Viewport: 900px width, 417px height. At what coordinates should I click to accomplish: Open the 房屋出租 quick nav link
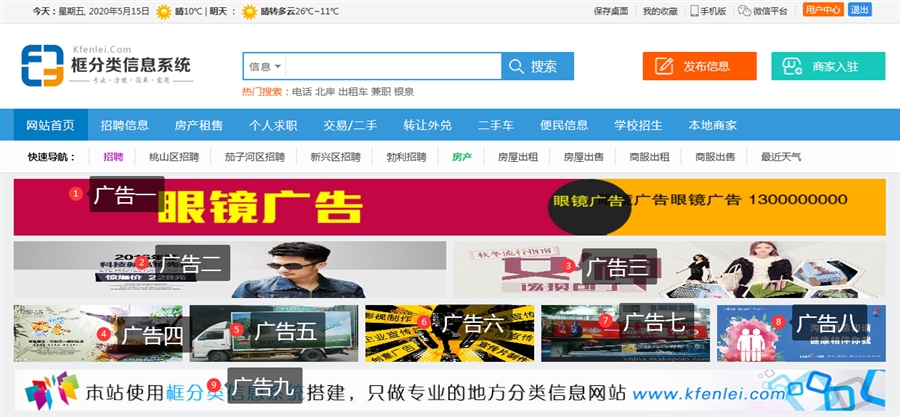tap(518, 157)
